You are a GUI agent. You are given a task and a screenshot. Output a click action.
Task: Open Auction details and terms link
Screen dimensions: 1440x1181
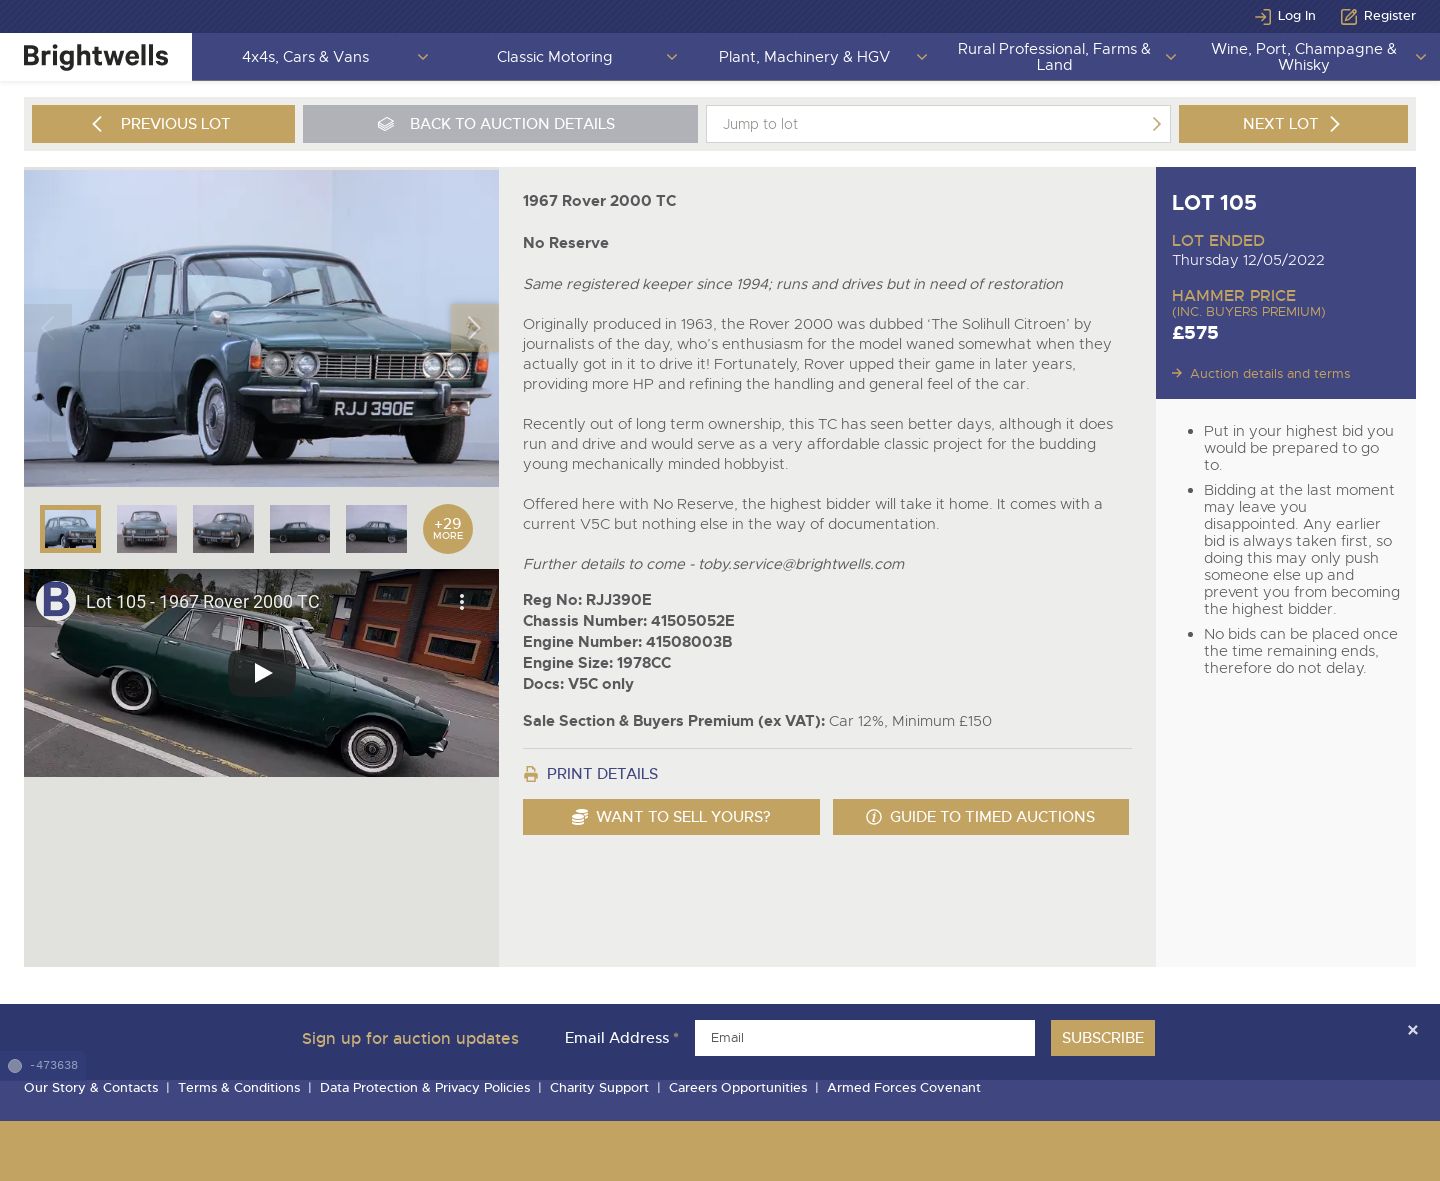tap(1270, 373)
